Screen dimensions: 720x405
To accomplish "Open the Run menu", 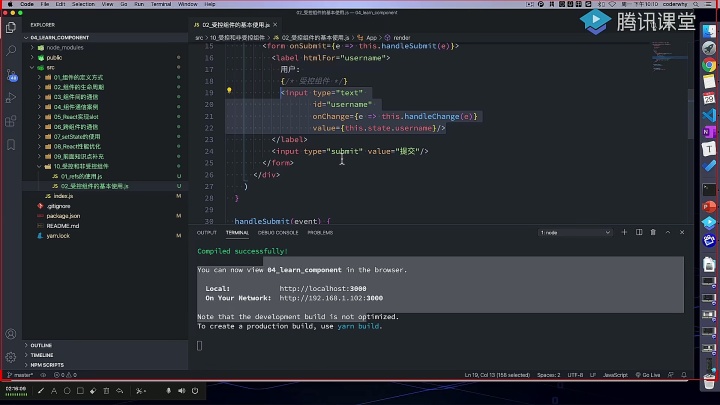I will pos(139,4).
